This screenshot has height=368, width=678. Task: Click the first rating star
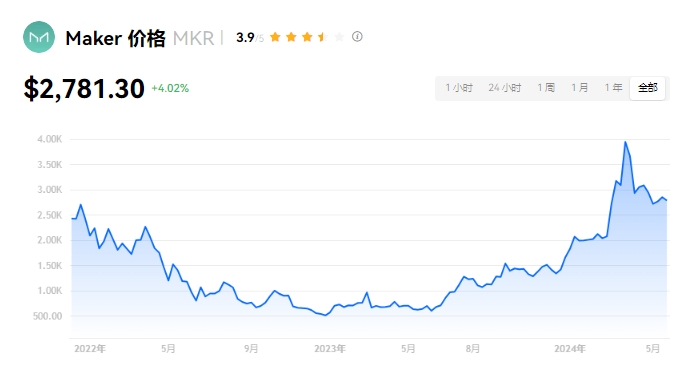(275, 37)
